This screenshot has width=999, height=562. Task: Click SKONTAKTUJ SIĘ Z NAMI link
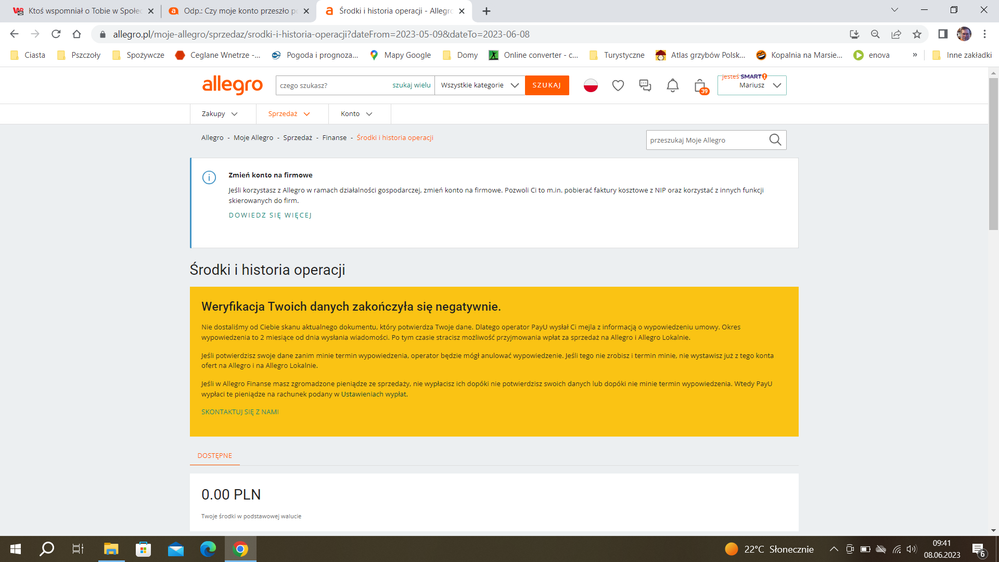click(x=240, y=412)
